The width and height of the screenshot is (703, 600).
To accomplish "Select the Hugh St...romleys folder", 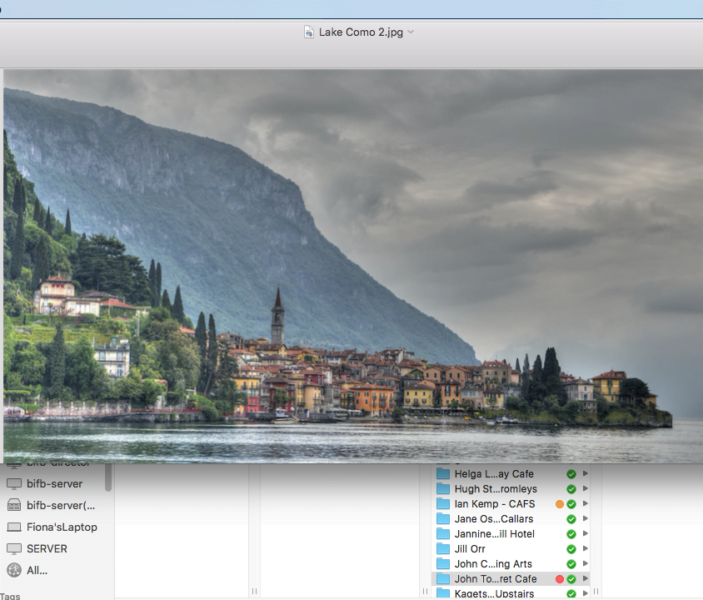I will coord(494,489).
